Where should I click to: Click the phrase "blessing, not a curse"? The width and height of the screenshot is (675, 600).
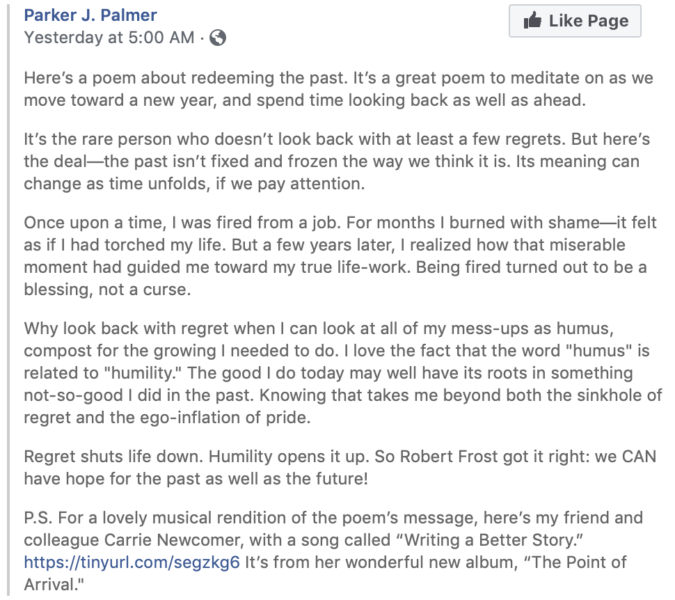click(107, 289)
